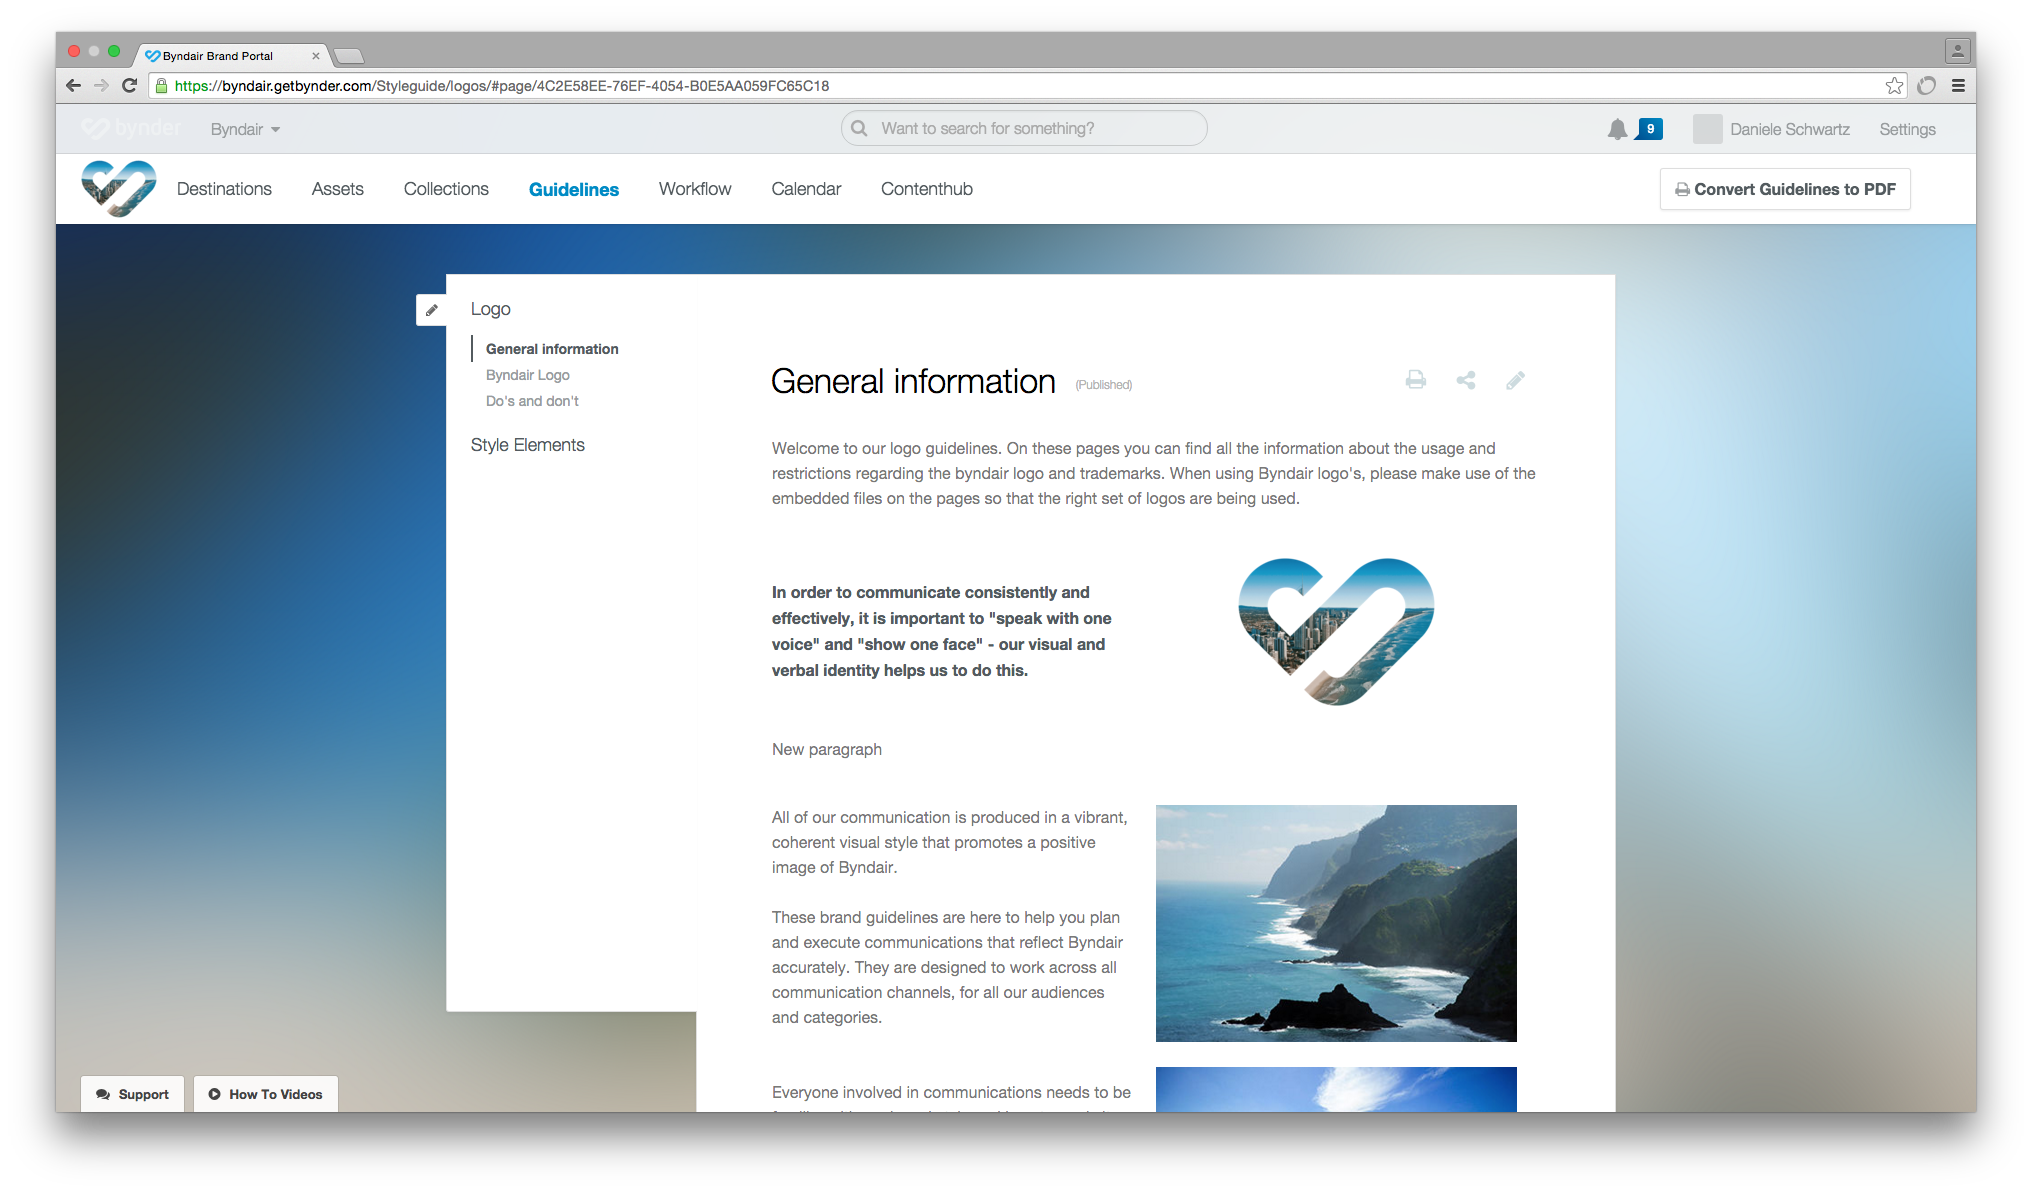2032x1192 pixels.
Task: Open the How To Videos button
Action: coord(265,1094)
